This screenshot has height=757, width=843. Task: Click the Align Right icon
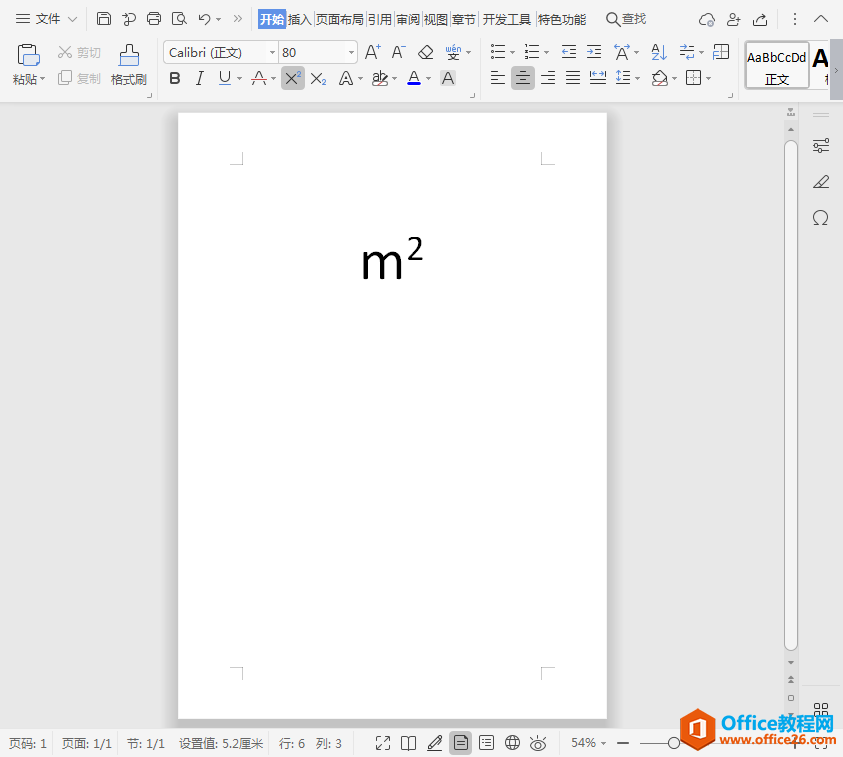click(x=548, y=78)
